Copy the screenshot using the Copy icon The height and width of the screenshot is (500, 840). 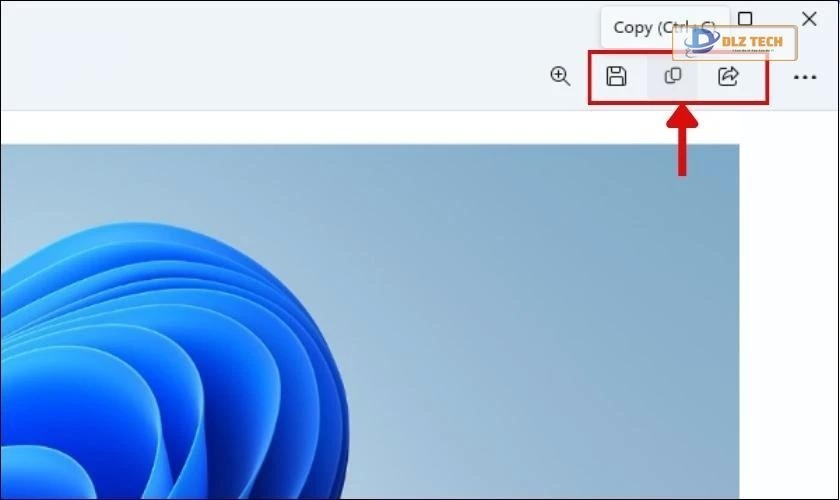pos(673,76)
